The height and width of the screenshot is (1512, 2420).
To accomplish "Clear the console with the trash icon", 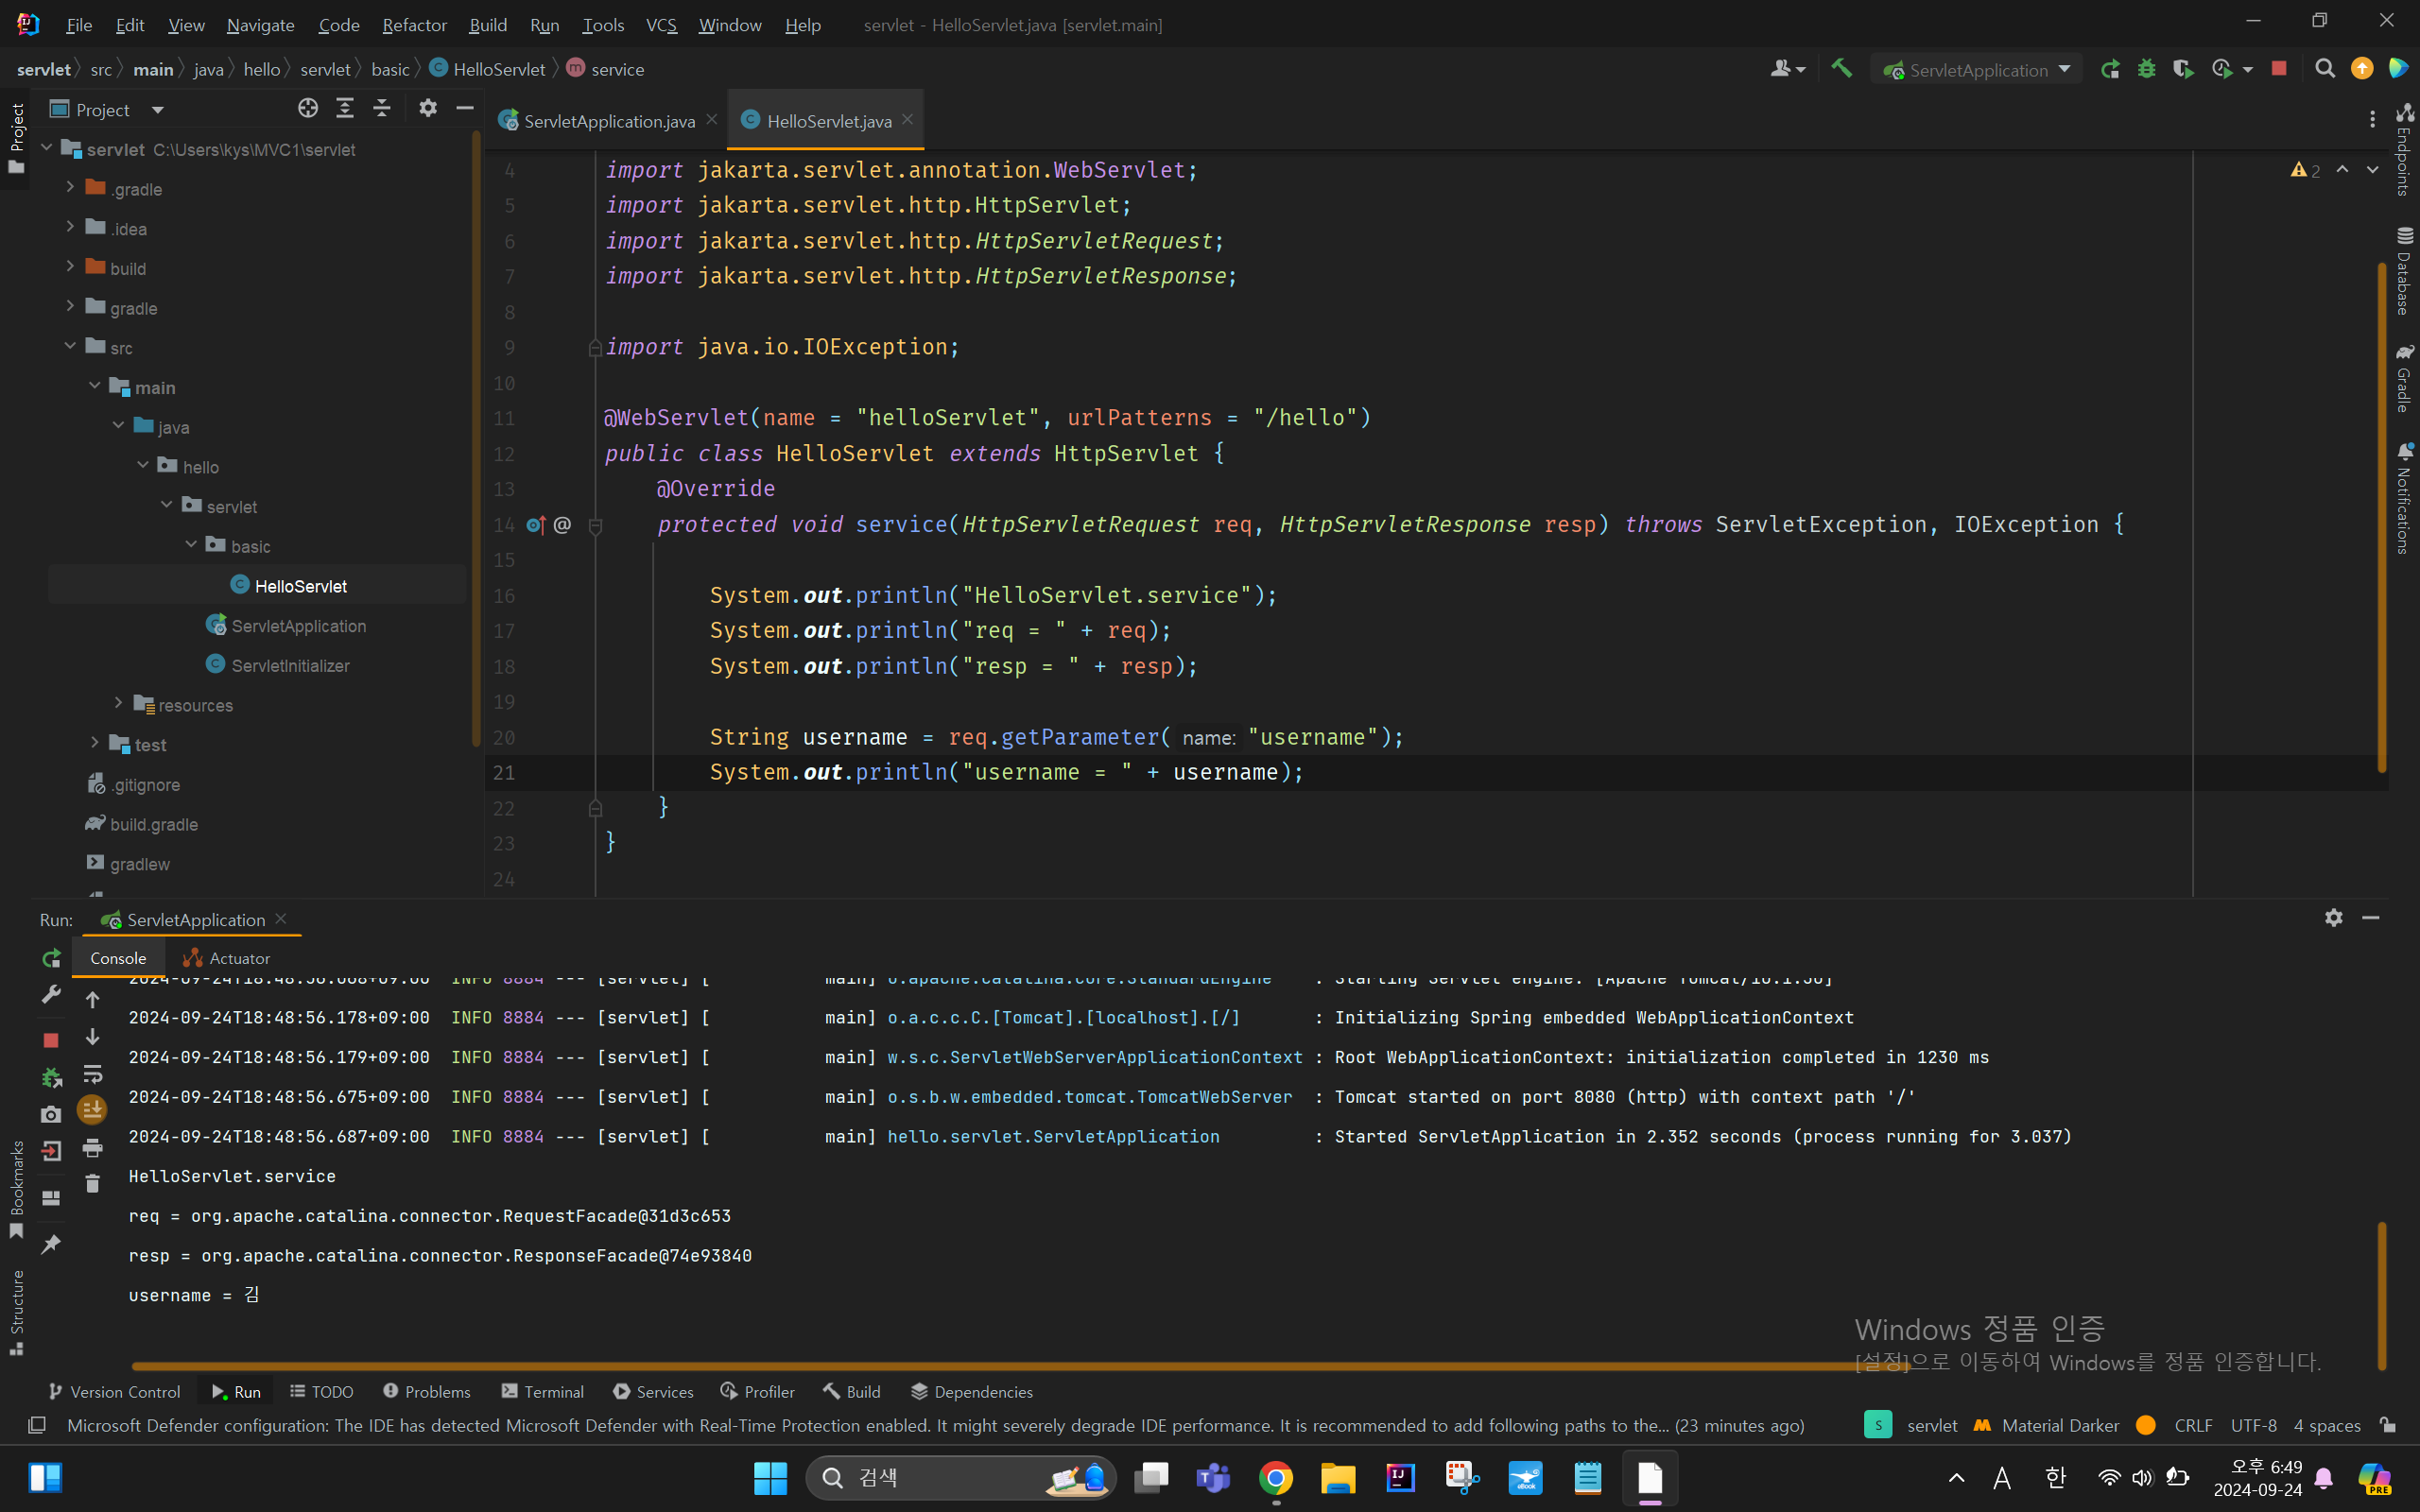I will point(92,1184).
